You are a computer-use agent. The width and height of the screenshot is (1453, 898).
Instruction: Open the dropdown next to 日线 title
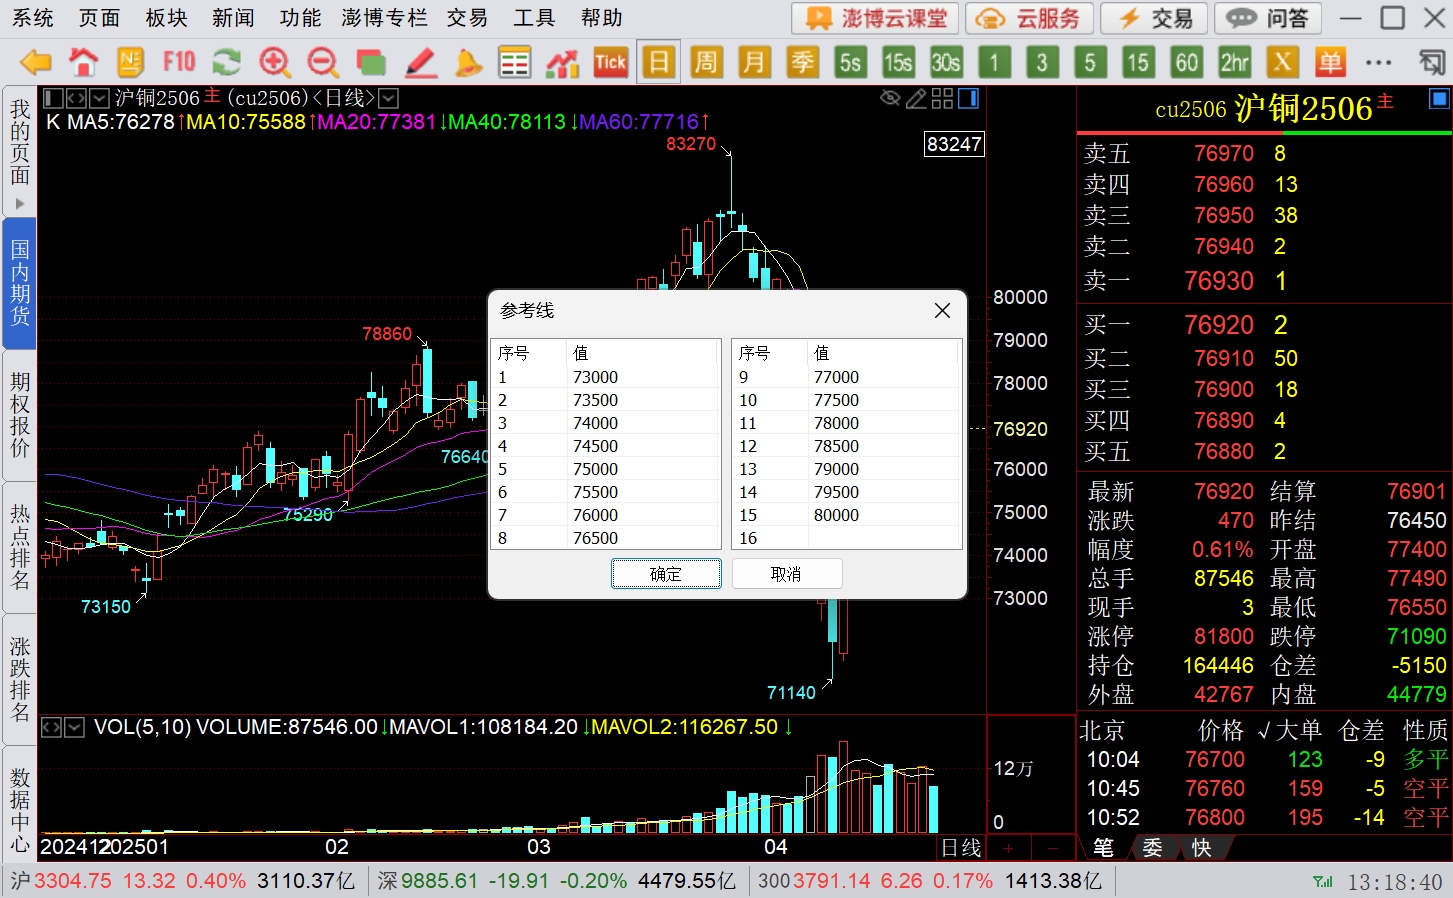(x=388, y=98)
